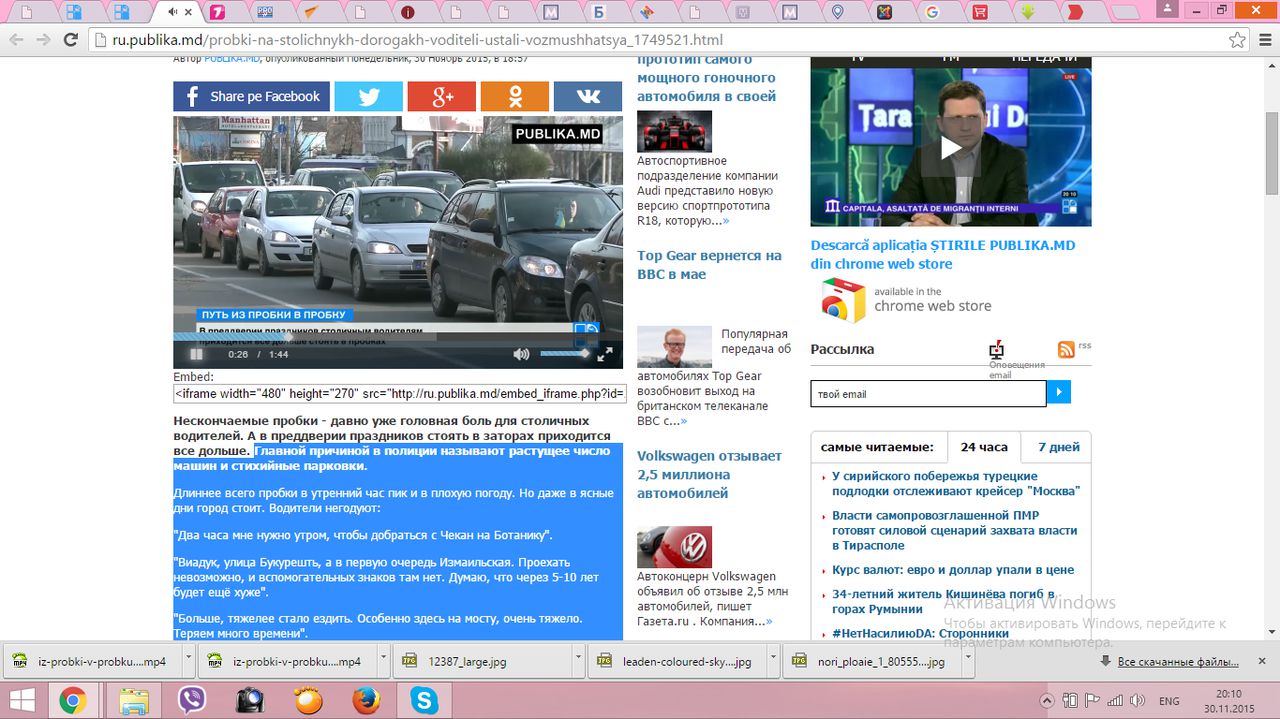Viewport: 1280px width, 719px height.
Task: Open 'Курс валют' news link
Action: coord(953,570)
